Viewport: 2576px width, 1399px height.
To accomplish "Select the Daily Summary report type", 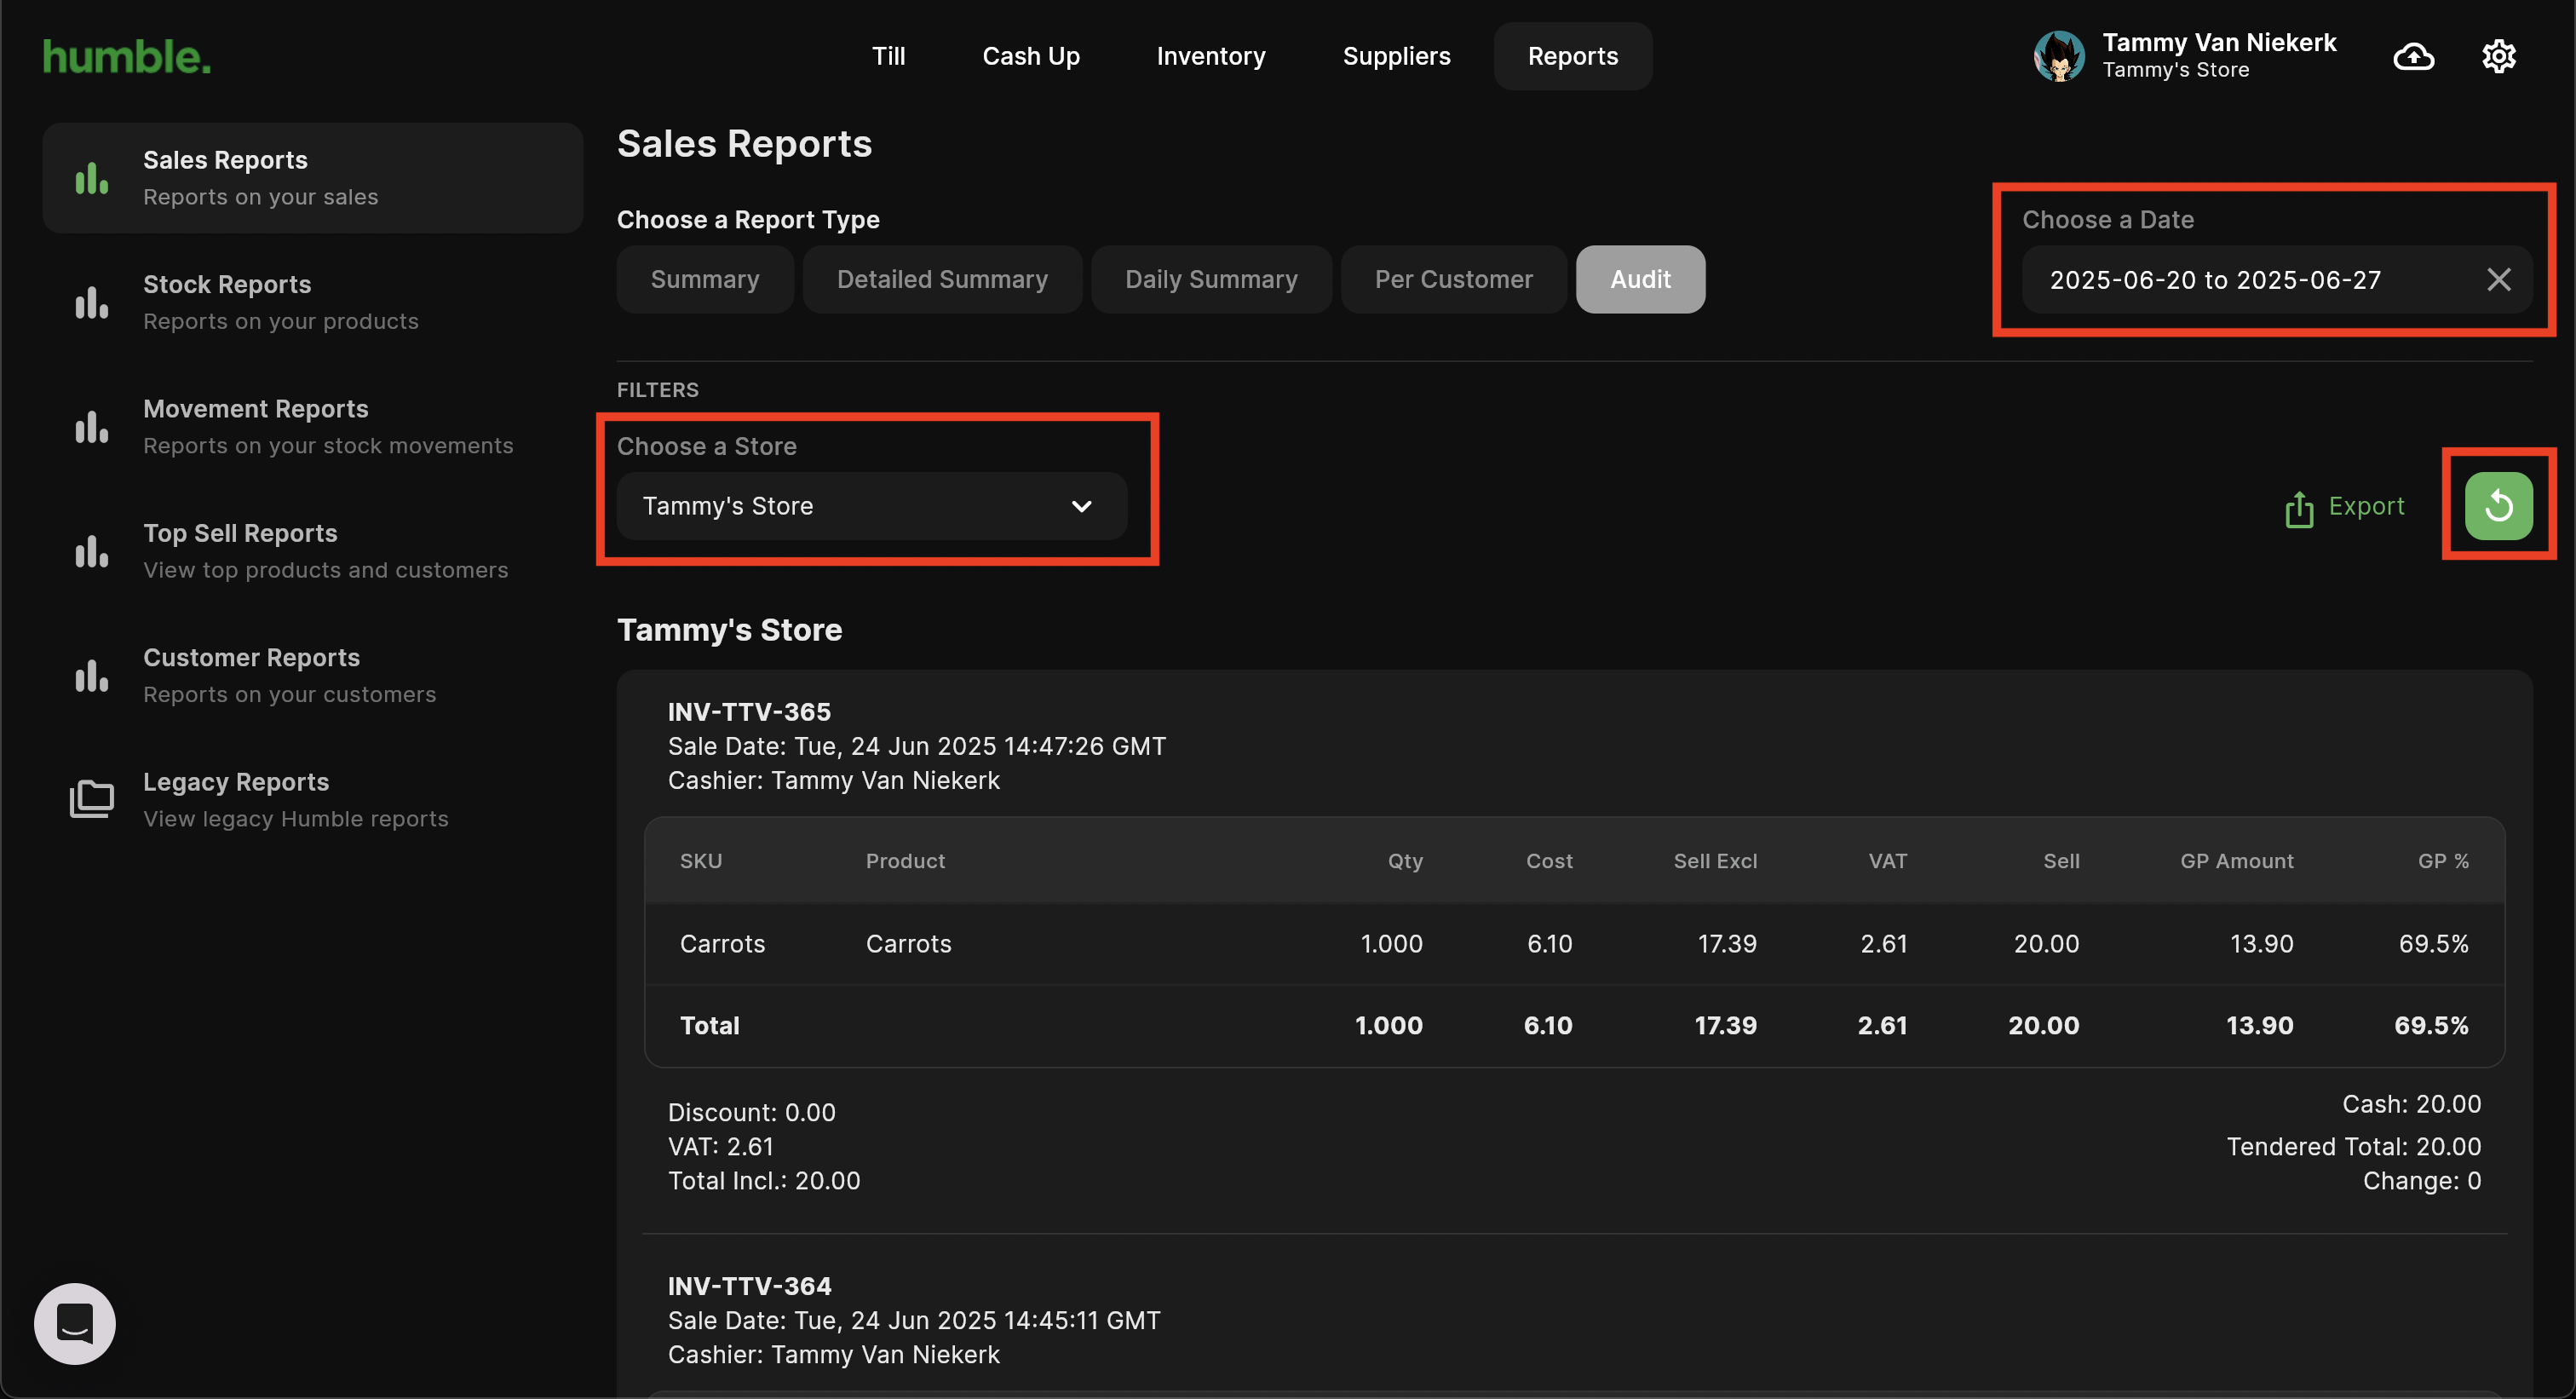I will pos(1211,279).
